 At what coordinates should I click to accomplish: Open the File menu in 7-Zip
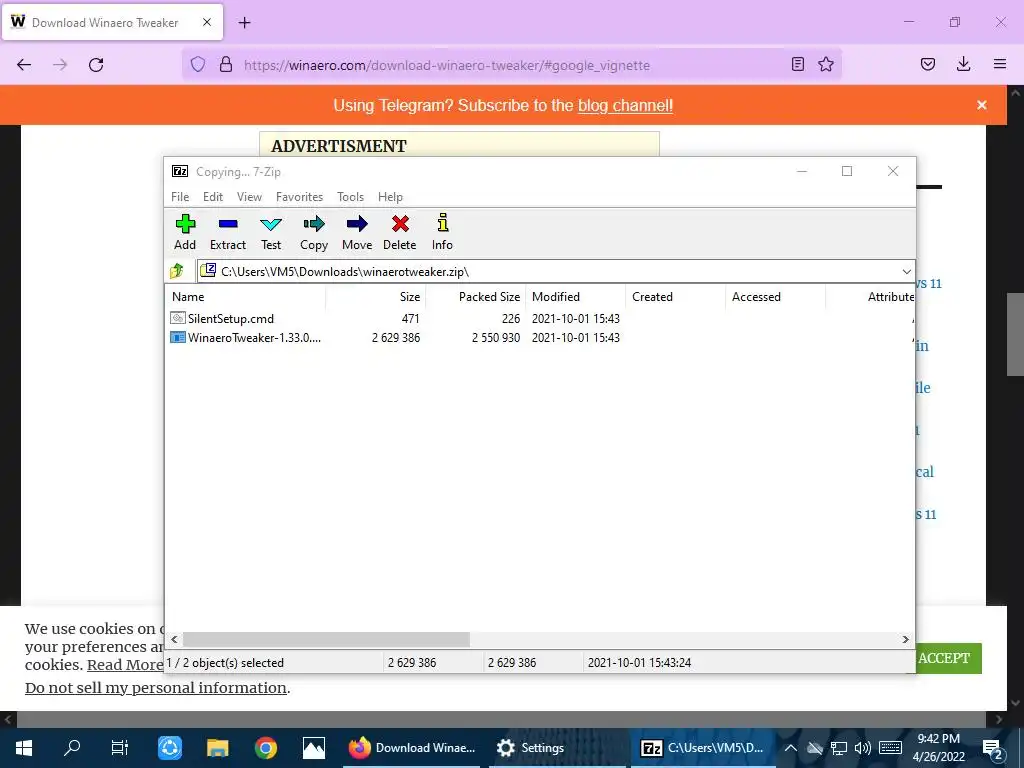[x=180, y=197]
